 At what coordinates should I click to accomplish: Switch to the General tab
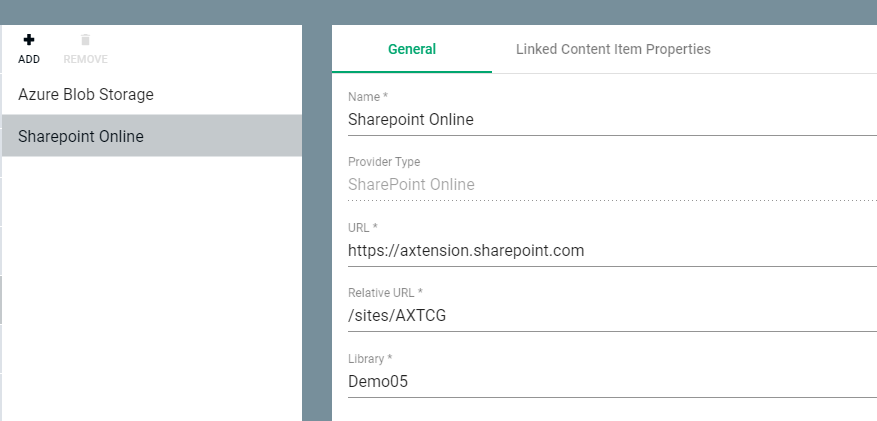411,49
